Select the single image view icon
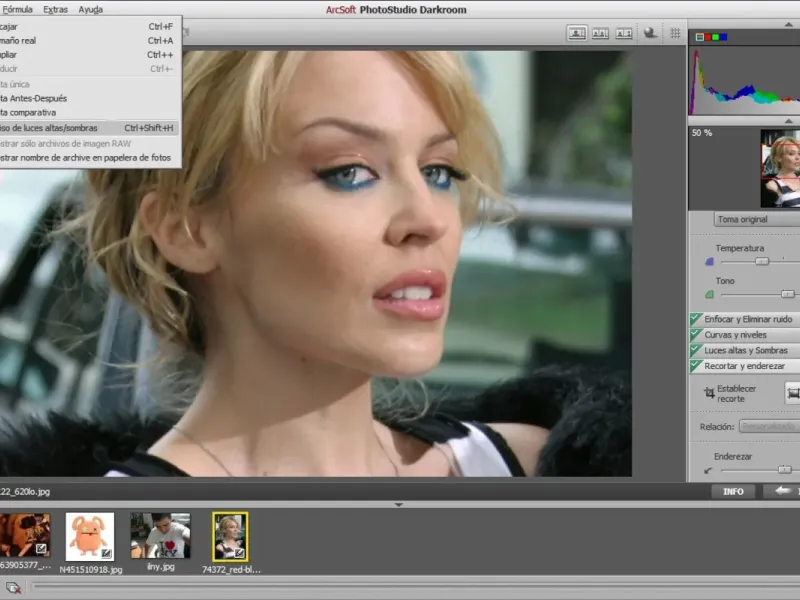The height and width of the screenshot is (600, 800). coord(577,33)
